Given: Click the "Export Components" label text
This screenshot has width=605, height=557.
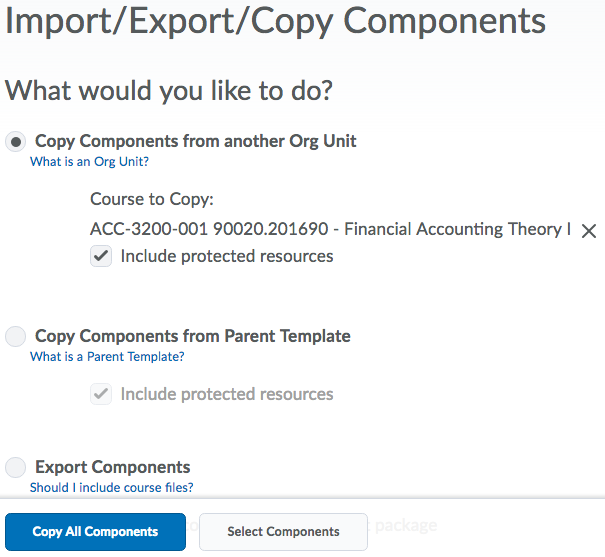Looking at the screenshot, I should (113, 467).
